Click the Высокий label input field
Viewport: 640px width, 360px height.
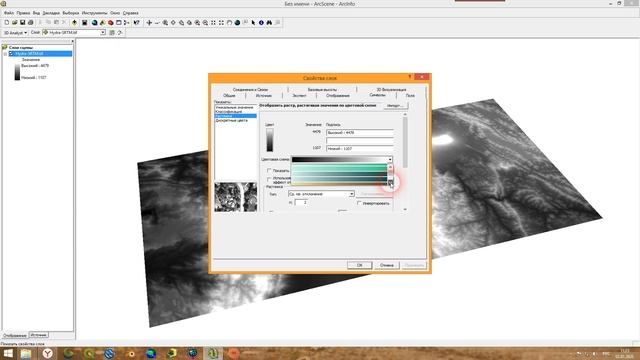point(360,133)
